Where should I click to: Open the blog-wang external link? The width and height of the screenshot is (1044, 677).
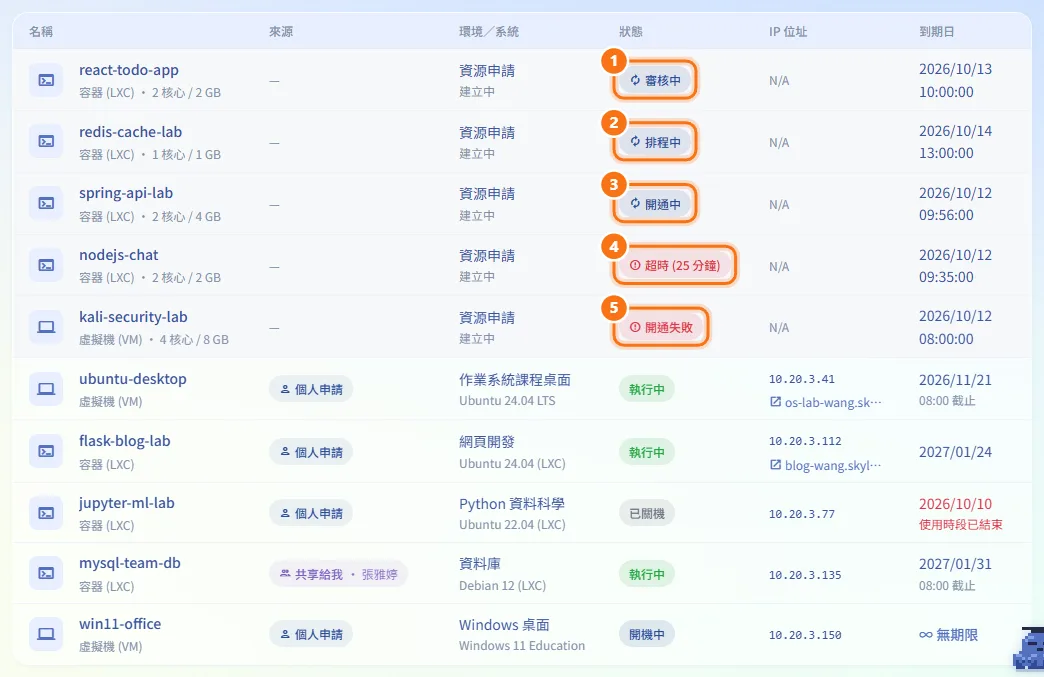(x=826, y=465)
